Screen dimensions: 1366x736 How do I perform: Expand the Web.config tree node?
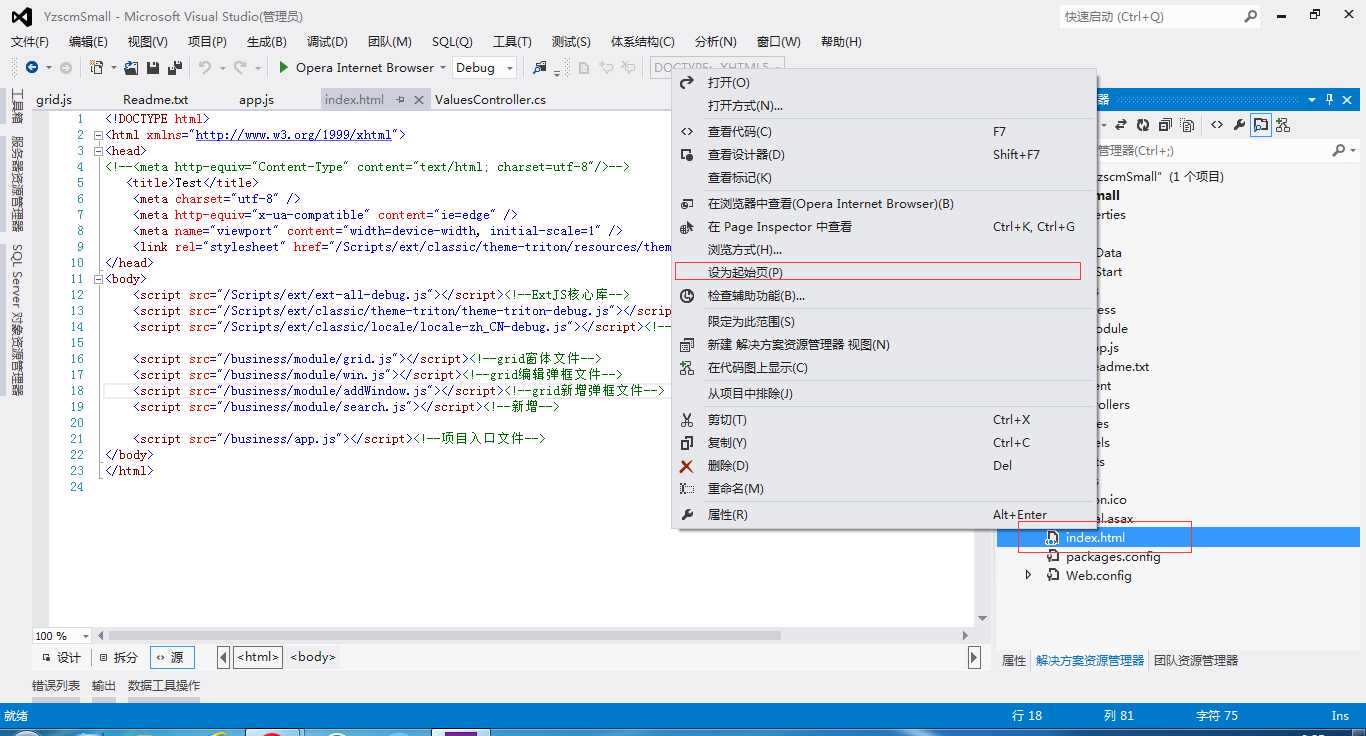tap(1028, 575)
